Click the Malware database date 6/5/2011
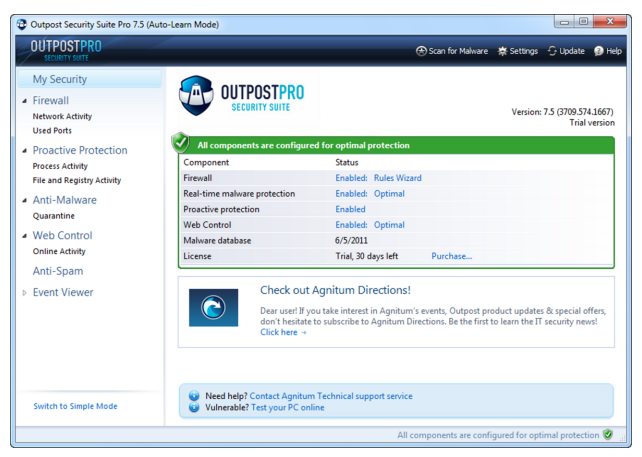This screenshot has height=457, width=642. click(351, 240)
